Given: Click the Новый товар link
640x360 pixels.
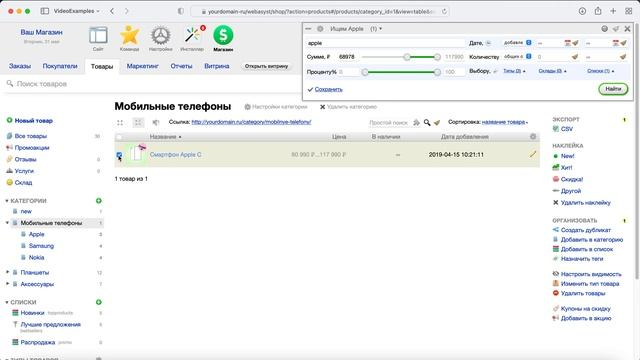Looking at the screenshot, I should point(33,120).
